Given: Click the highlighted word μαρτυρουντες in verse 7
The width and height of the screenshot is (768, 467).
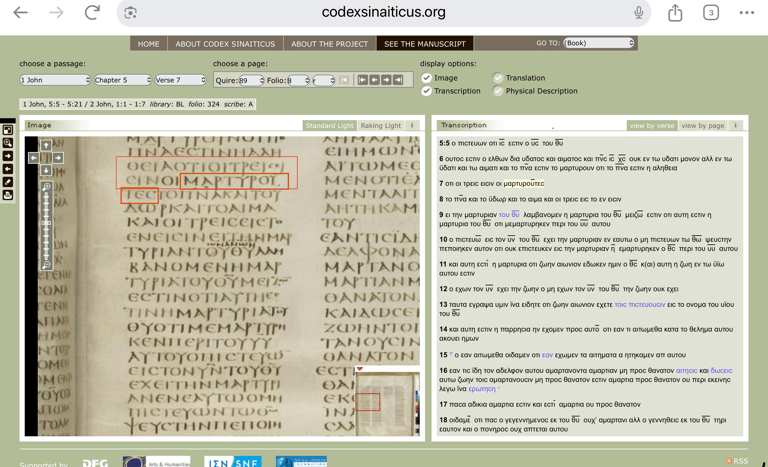Looking at the screenshot, I should point(524,184).
